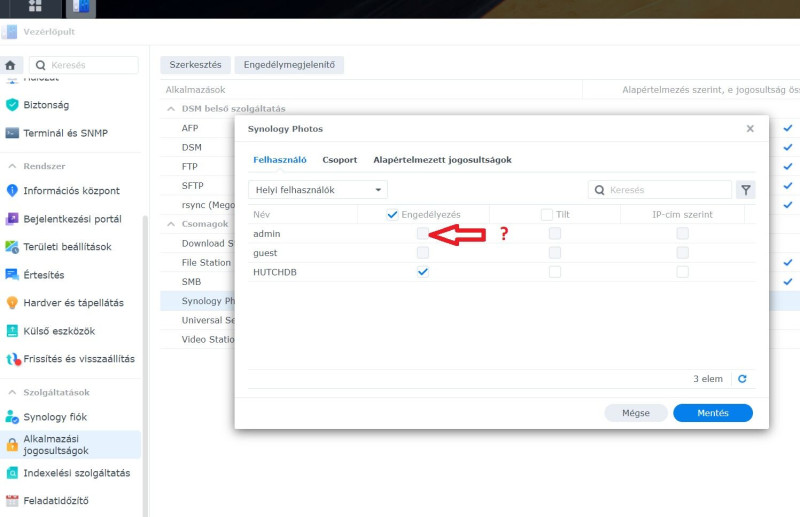Select the Synology Photos row
The width and height of the screenshot is (800, 517).
click(197, 301)
